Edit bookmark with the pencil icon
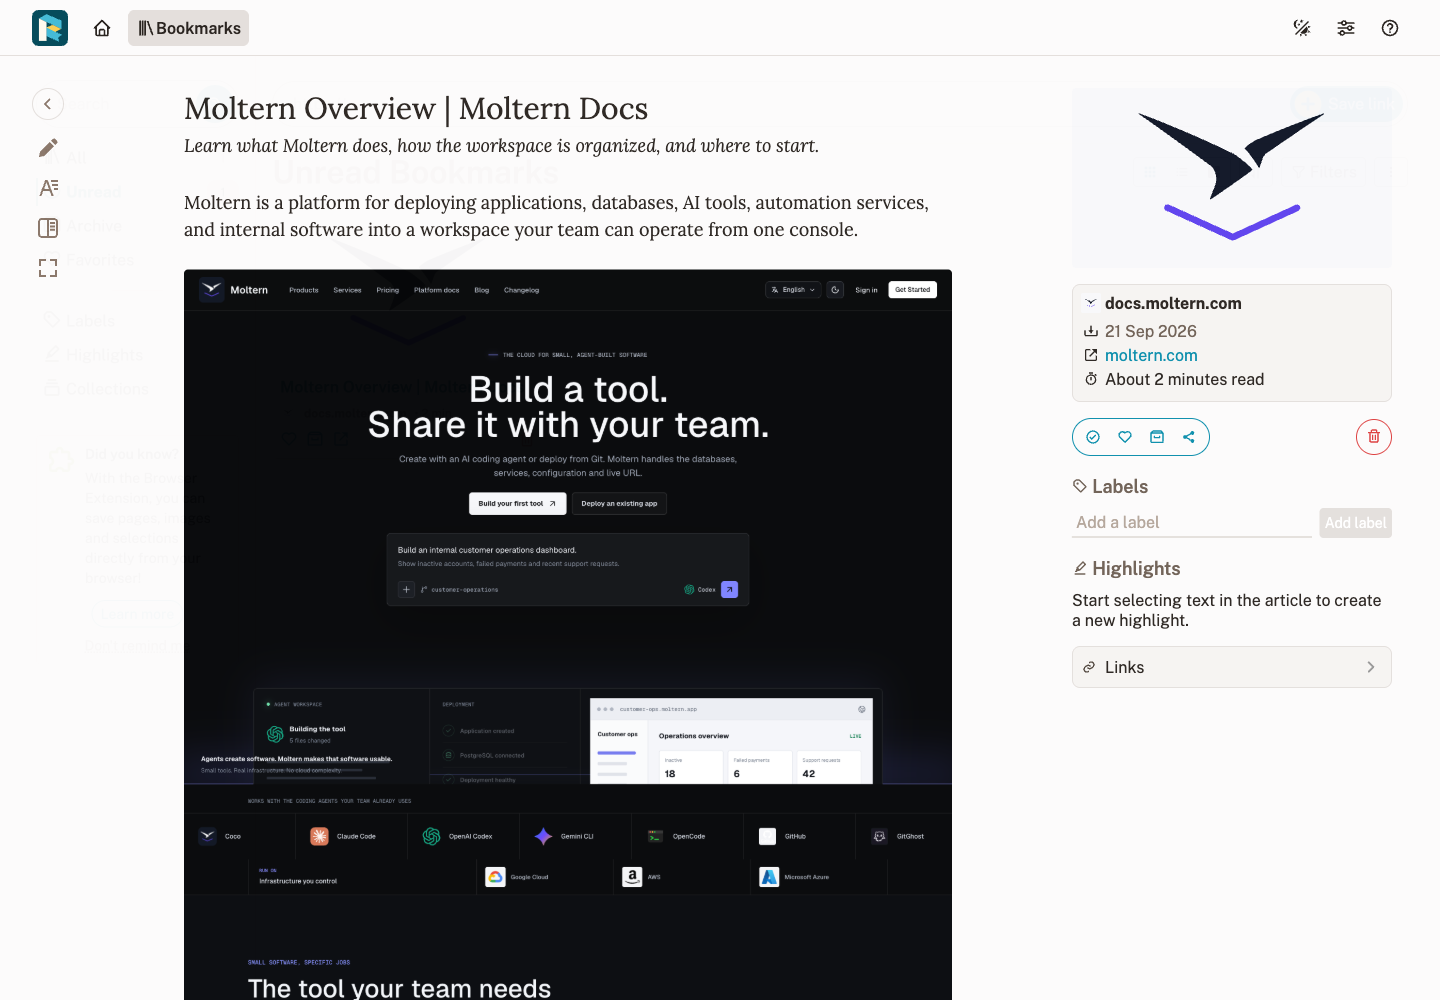The image size is (1440, 1000). (x=48, y=148)
